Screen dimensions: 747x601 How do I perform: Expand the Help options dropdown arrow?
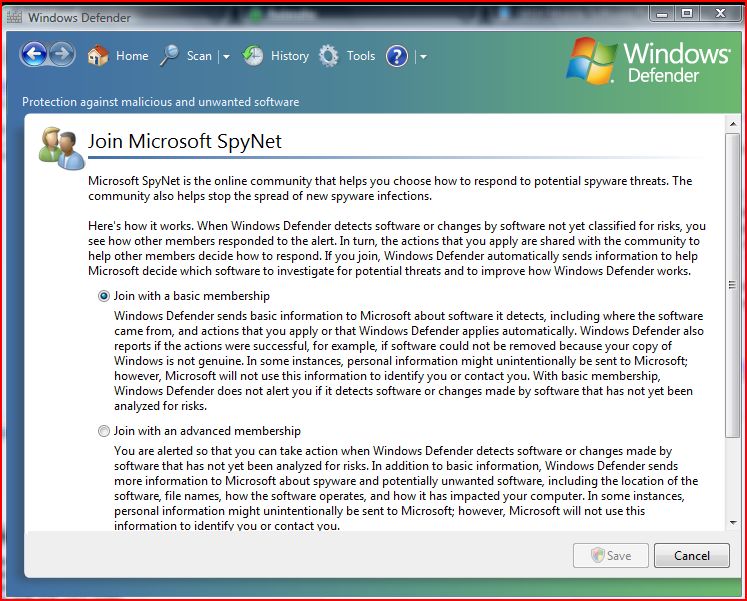tap(423, 57)
